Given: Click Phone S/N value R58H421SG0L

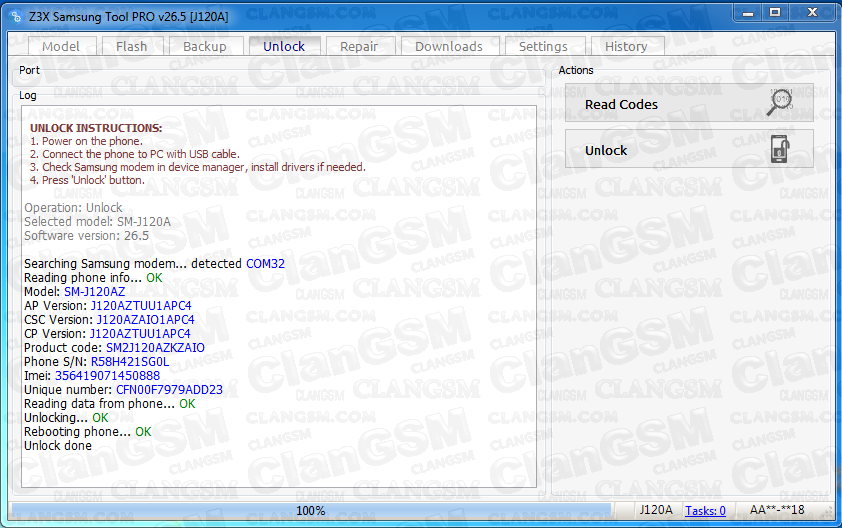Looking at the screenshot, I should [x=130, y=361].
